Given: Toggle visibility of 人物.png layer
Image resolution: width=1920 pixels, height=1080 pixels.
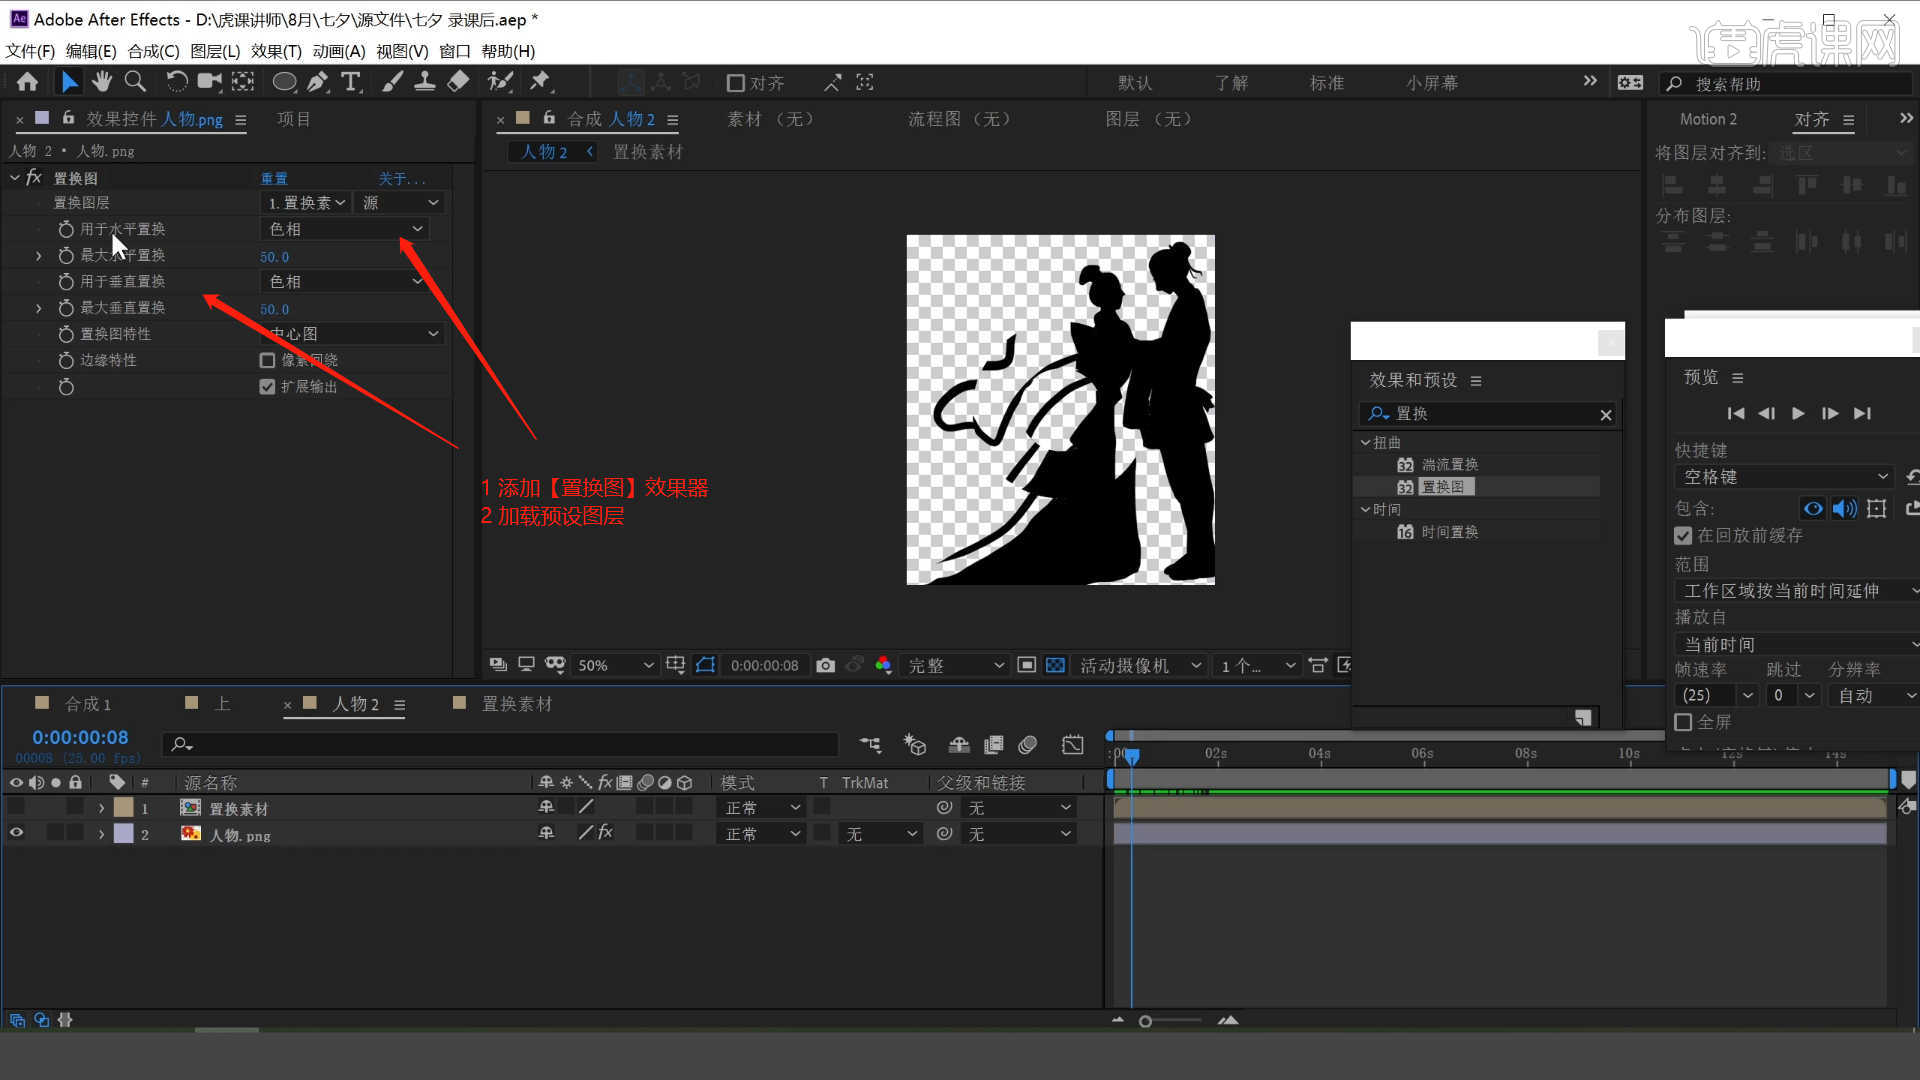Looking at the screenshot, I should [17, 833].
